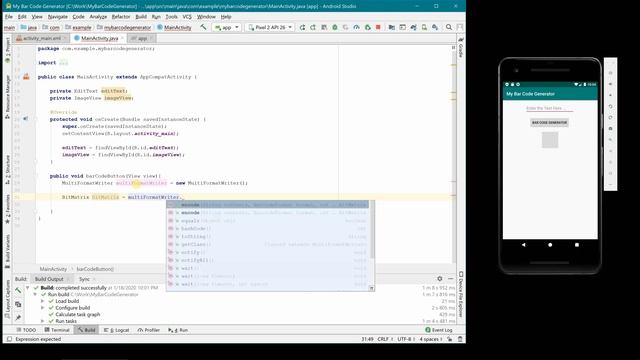The image size is (640, 360).
Task: Close the MainActivity.java tab
Action: pyautogui.click(x=122, y=38)
